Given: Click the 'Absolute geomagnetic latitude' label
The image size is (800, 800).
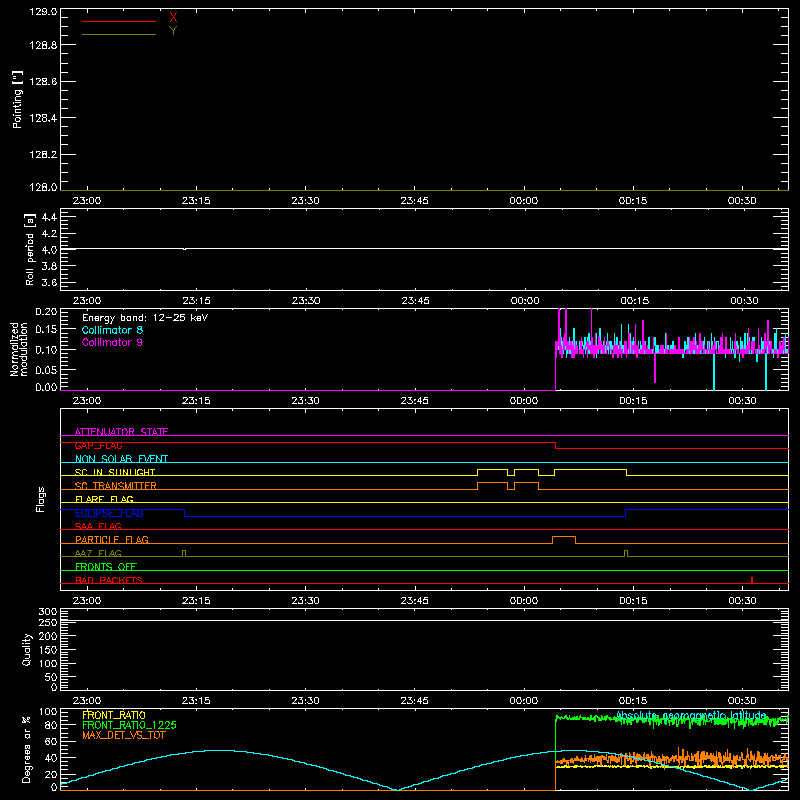Looking at the screenshot, I should (691, 716).
